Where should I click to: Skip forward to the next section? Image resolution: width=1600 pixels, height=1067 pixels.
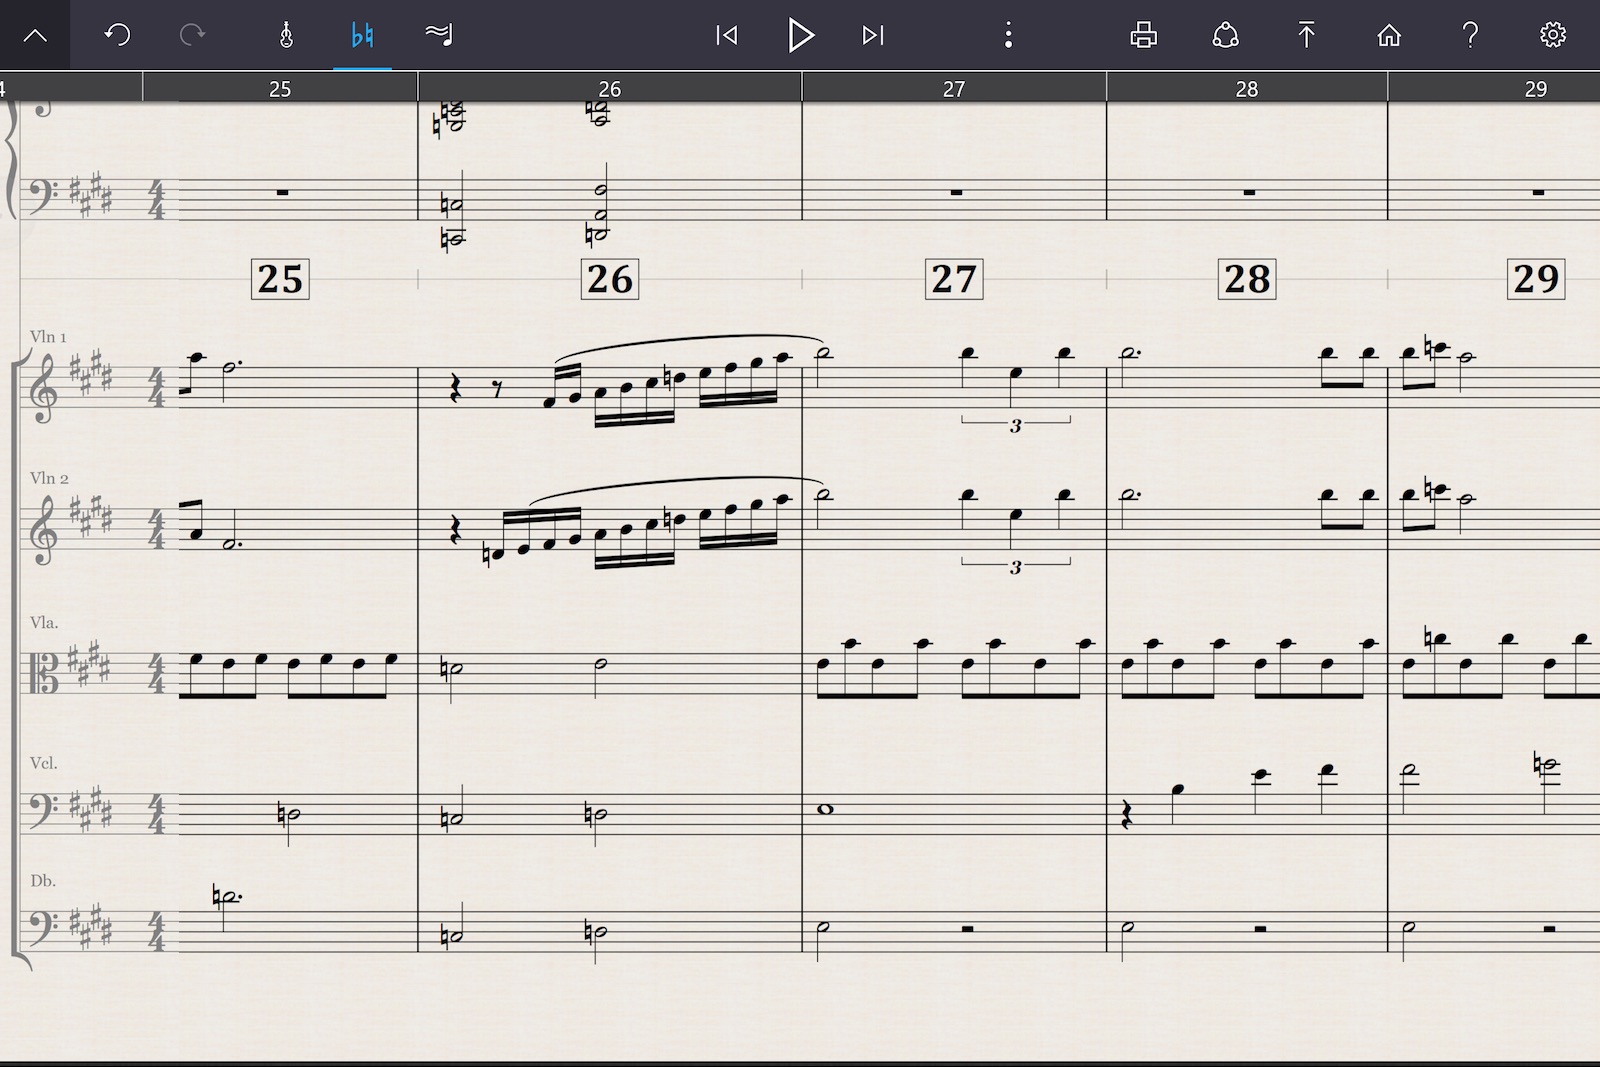point(872,35)
